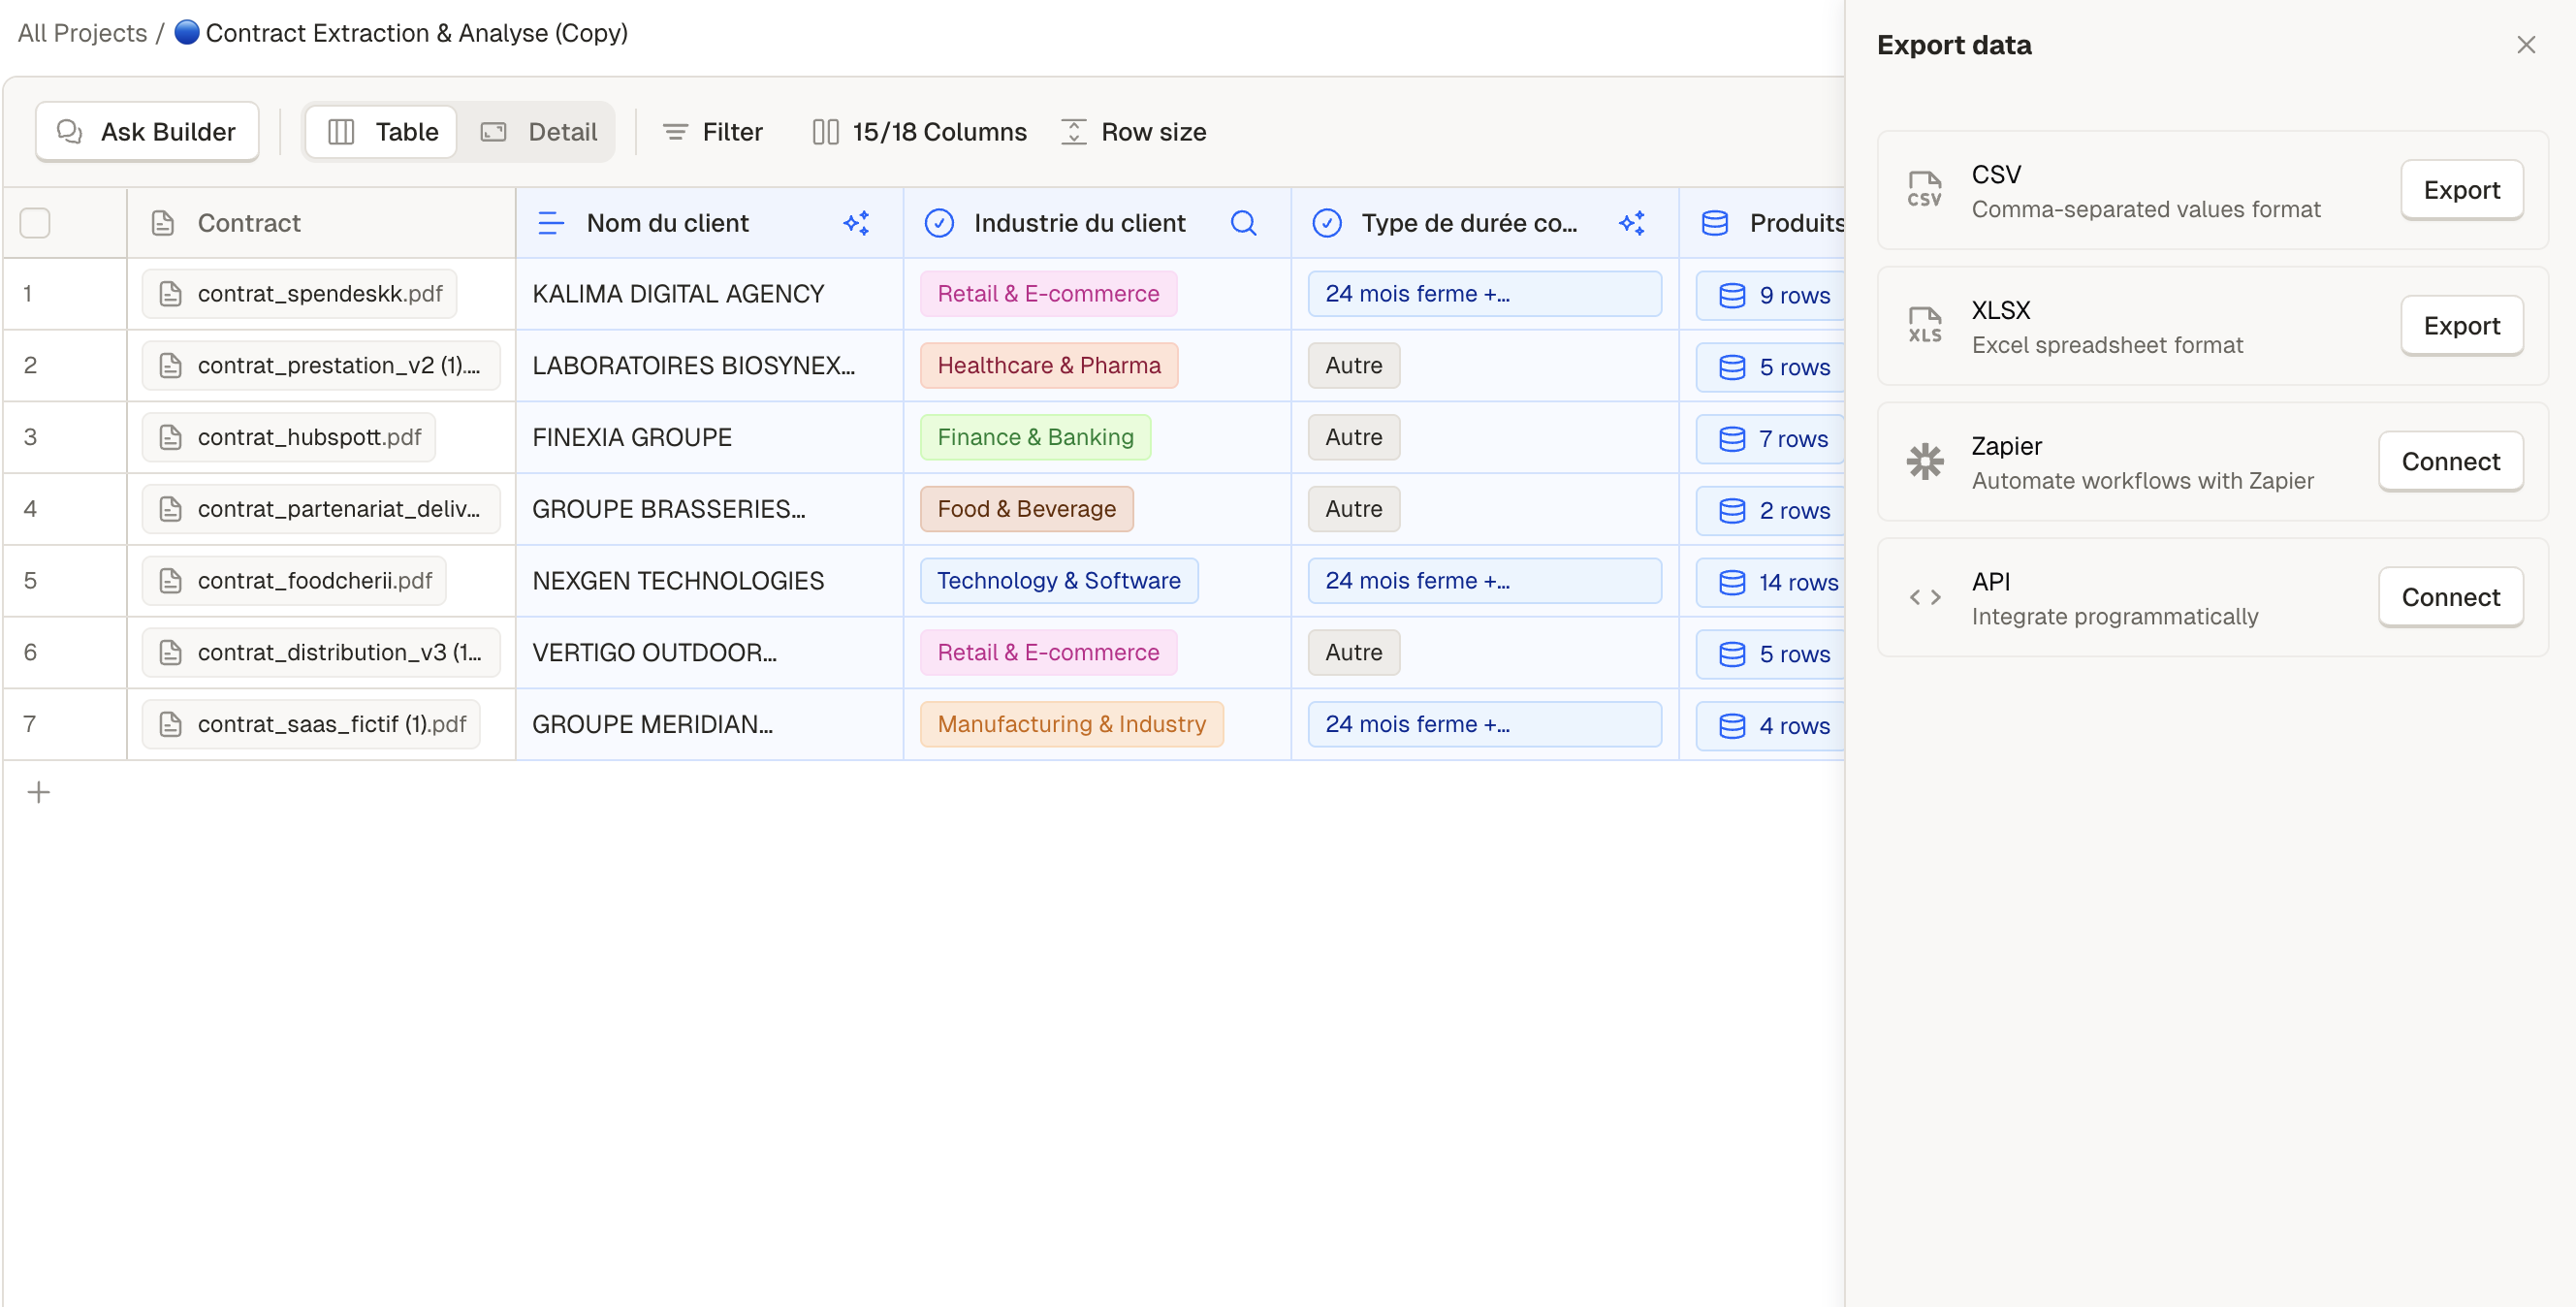Toggle the select-all checkbox in table header
The image size is (2576, 1307).
click(x=35, y=223)
